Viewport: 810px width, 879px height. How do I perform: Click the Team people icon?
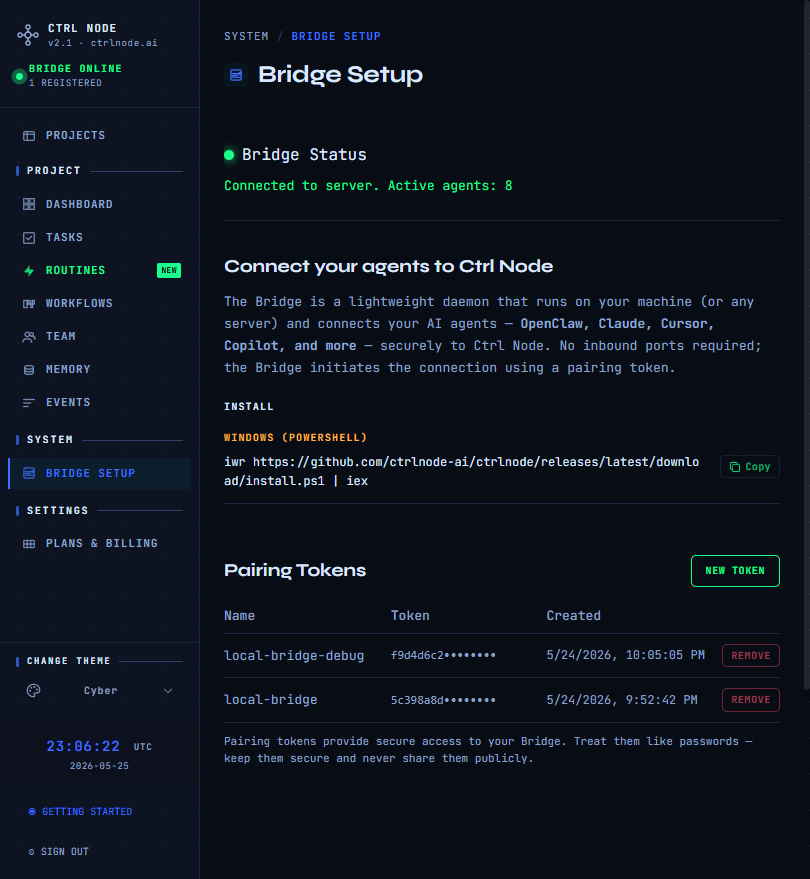[x=29, y=337]
